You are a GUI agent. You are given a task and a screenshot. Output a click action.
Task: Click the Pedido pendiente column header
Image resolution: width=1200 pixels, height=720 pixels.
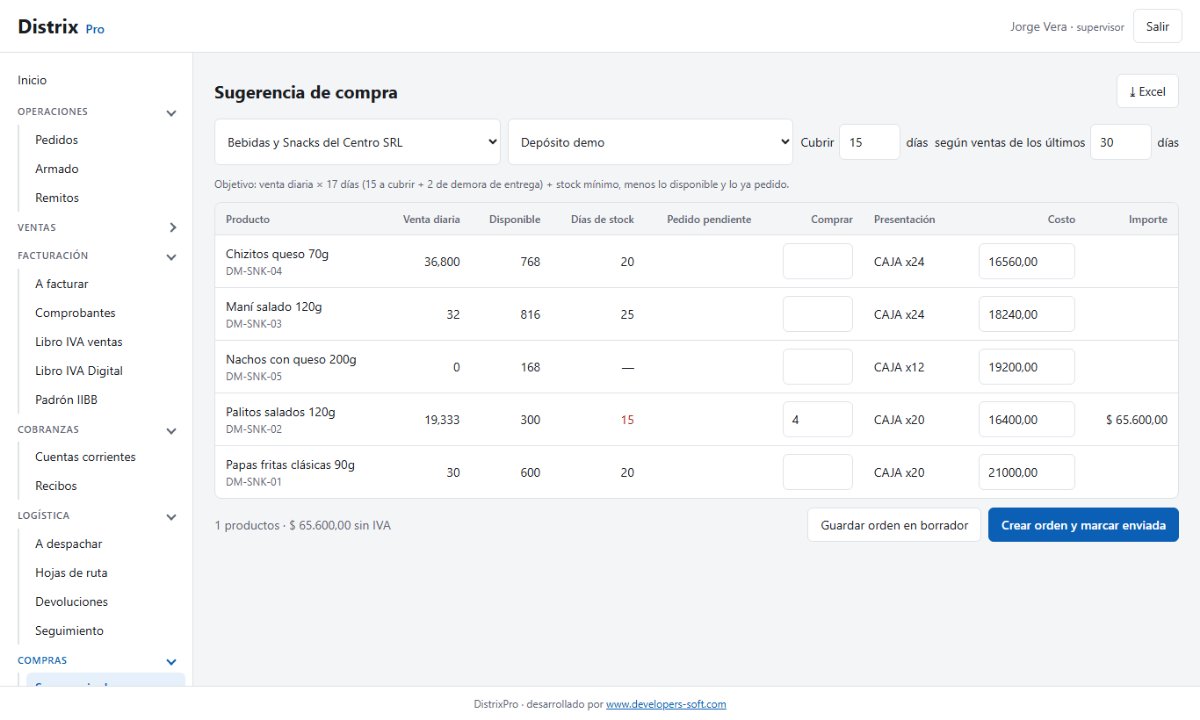coord(709,219)
